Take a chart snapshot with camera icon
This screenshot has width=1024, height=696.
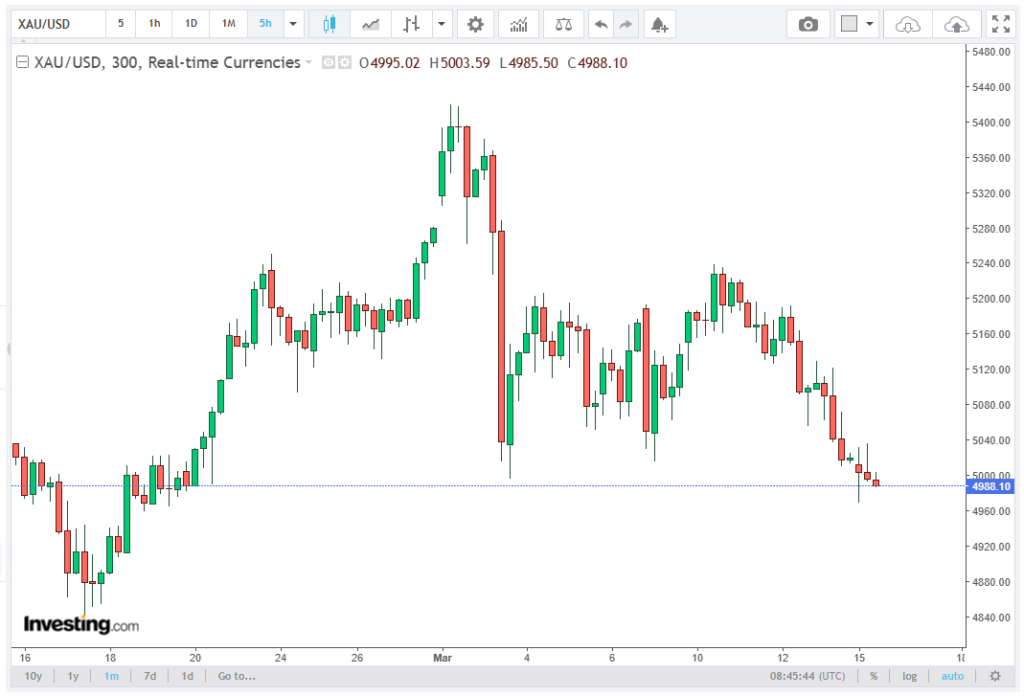808,24
